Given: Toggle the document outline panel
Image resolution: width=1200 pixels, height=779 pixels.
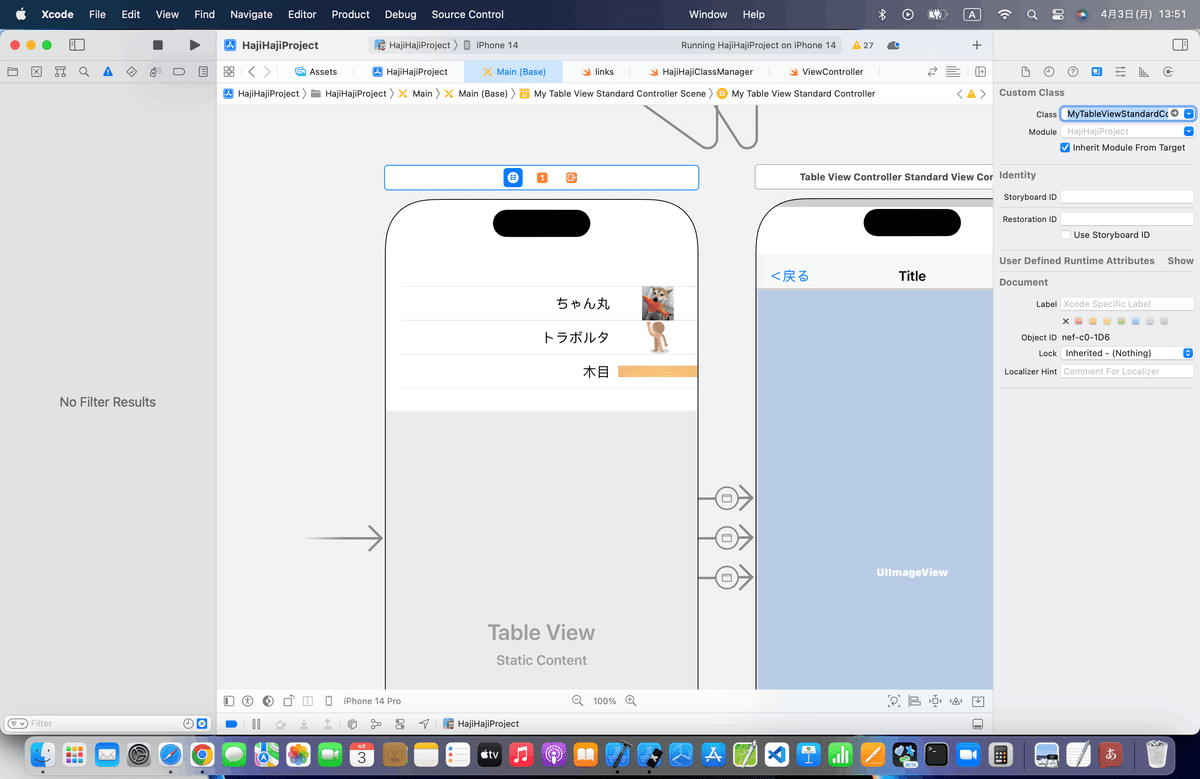Looking at the screenshot, I should pyautogui.click(x=229, y=701).
